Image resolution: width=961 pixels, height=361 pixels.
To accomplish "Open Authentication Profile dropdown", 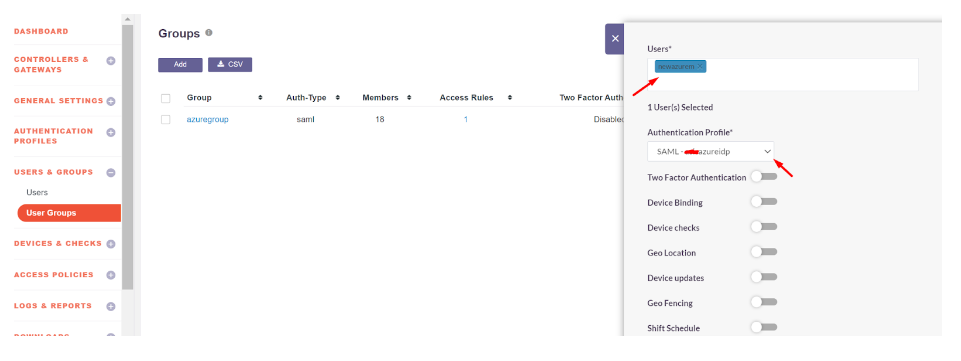I will pyautogui.click(x=711, y=151).
